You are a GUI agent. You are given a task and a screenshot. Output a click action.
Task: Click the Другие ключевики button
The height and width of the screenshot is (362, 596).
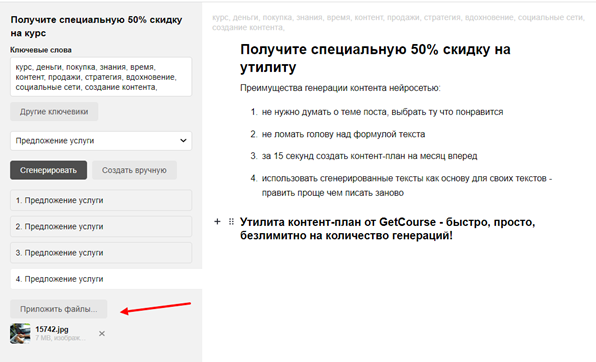point(54,111)
